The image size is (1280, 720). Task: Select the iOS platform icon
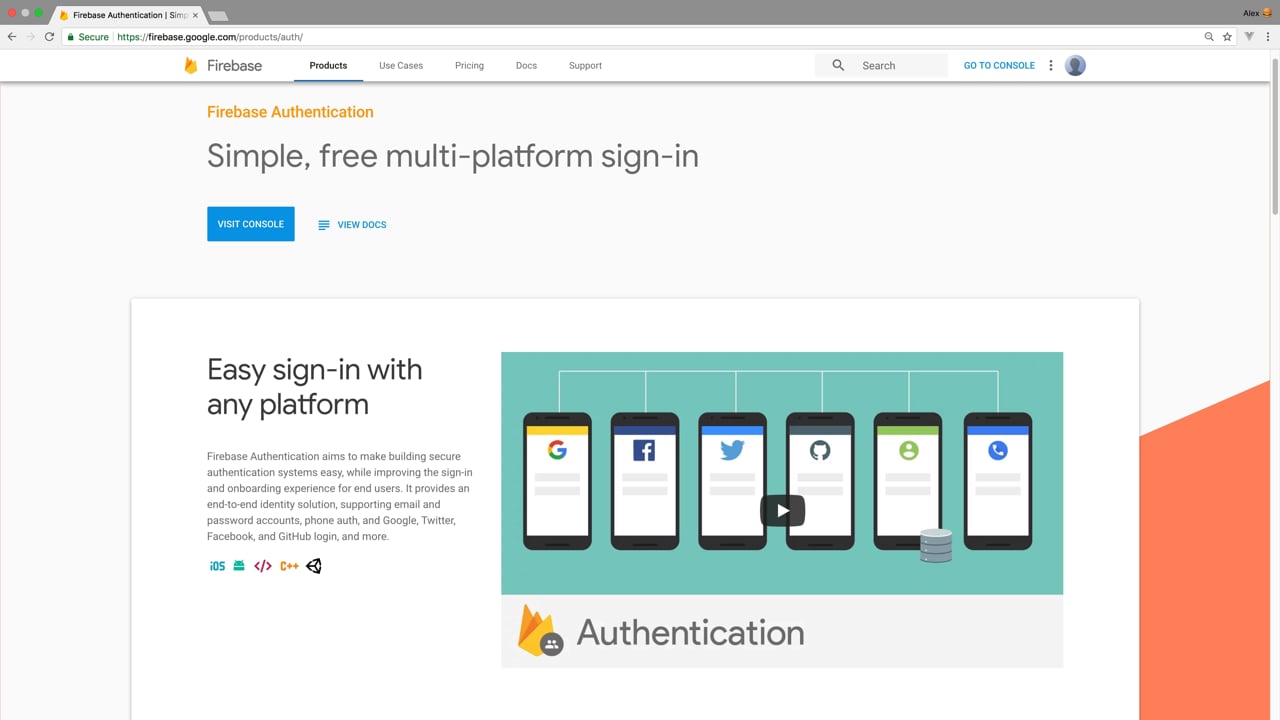click(217, 566)
